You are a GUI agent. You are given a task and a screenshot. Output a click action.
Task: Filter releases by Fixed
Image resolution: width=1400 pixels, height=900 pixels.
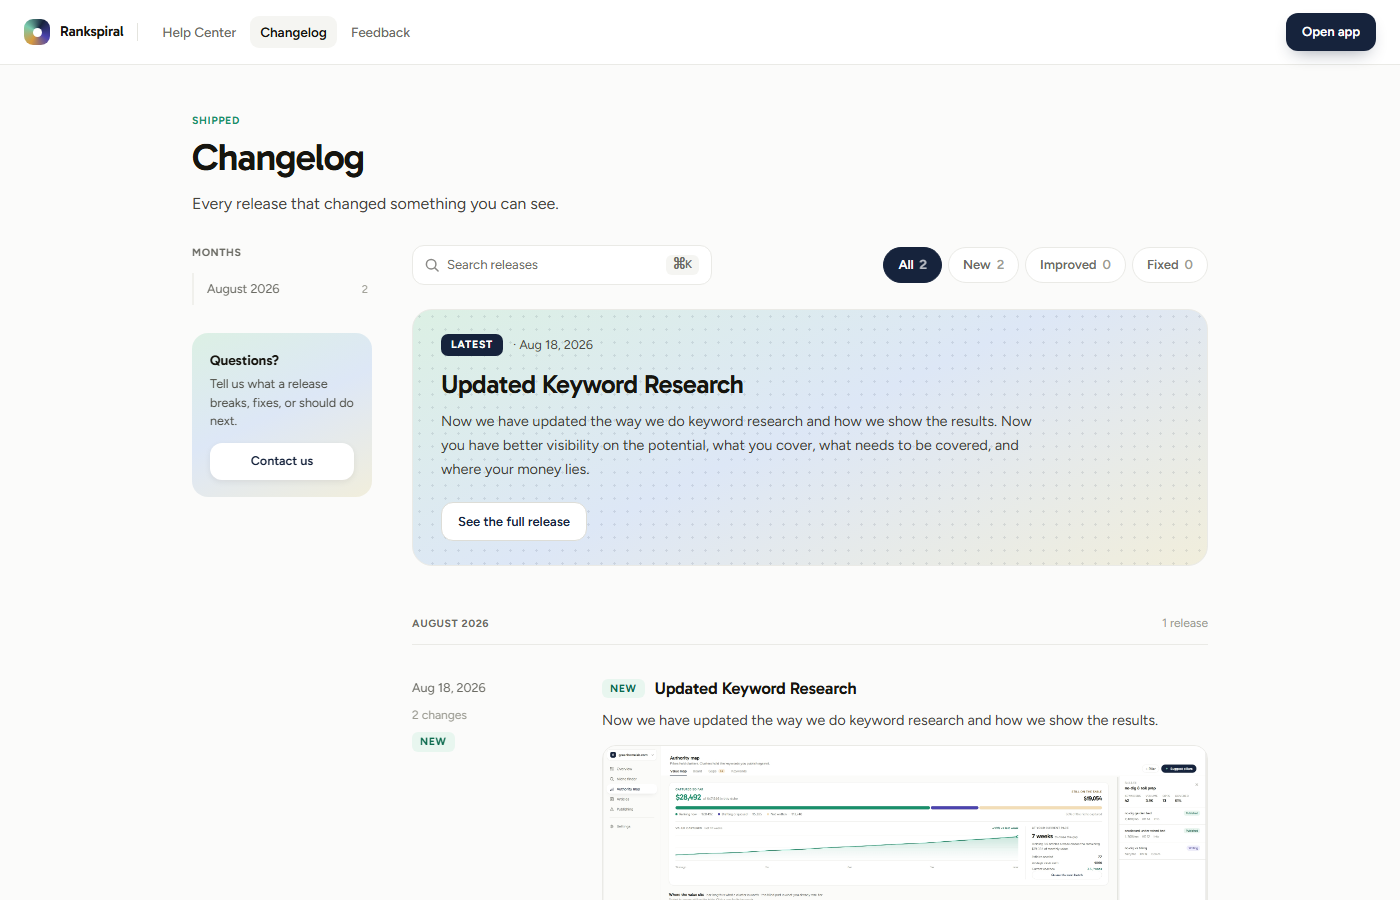[x=1169, y=265]
